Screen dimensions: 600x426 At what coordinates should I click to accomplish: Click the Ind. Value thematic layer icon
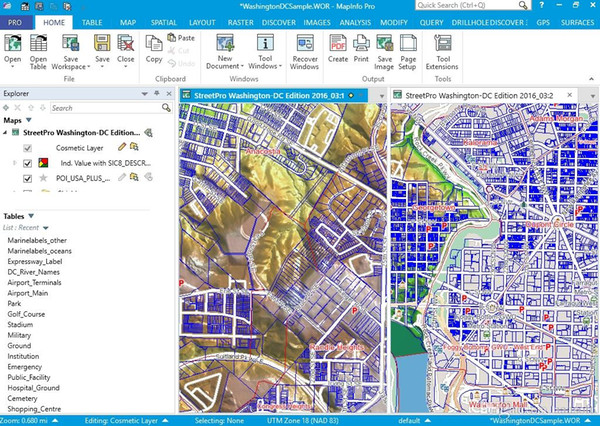tap(43, 163)
